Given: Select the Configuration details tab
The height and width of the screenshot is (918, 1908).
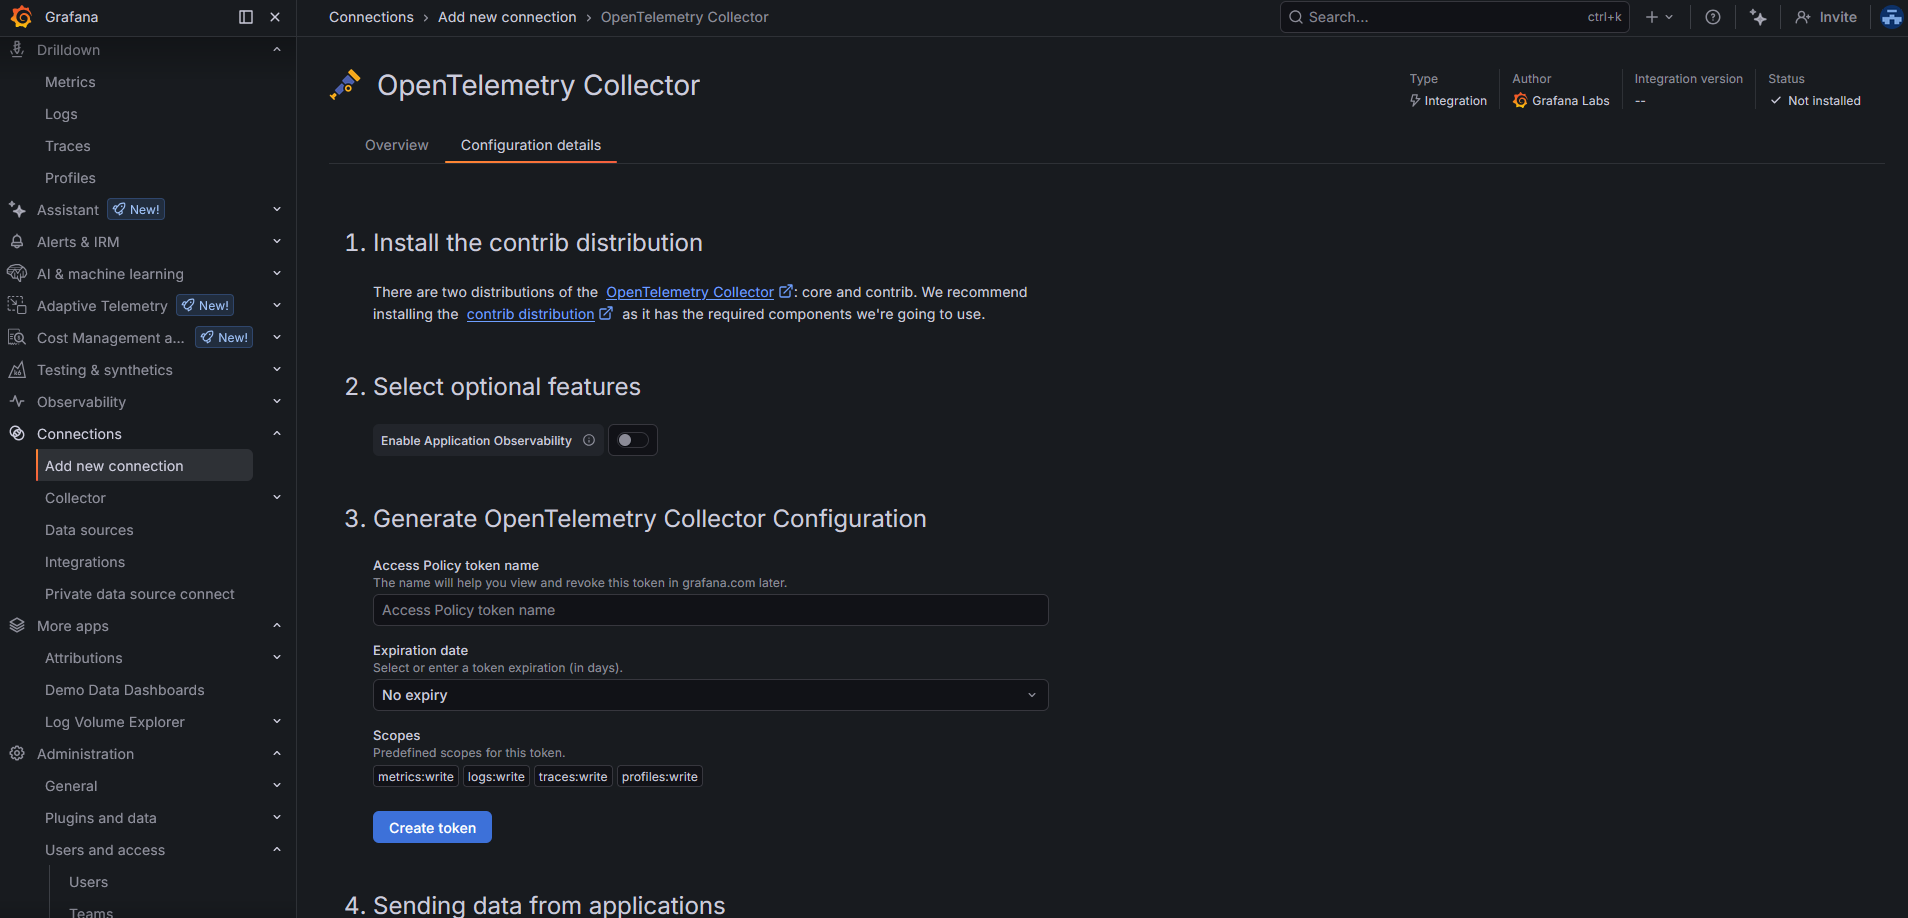Looking at the screenshot, I should click(530, 145).
